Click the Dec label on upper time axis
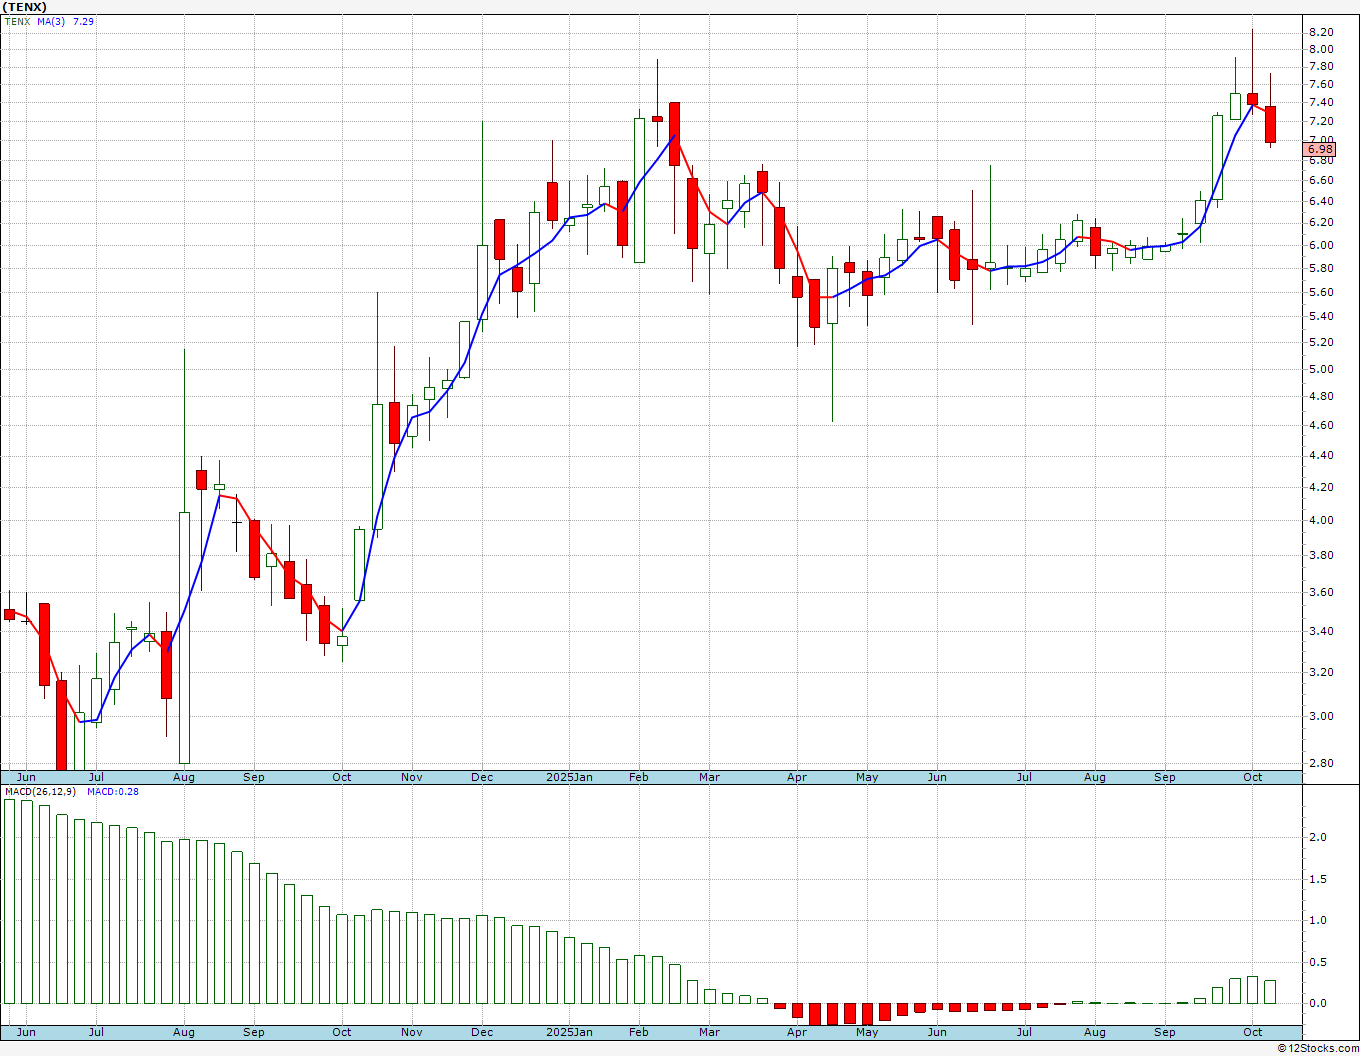The width and height of the screenshot is (1360, 1056). 482,777
